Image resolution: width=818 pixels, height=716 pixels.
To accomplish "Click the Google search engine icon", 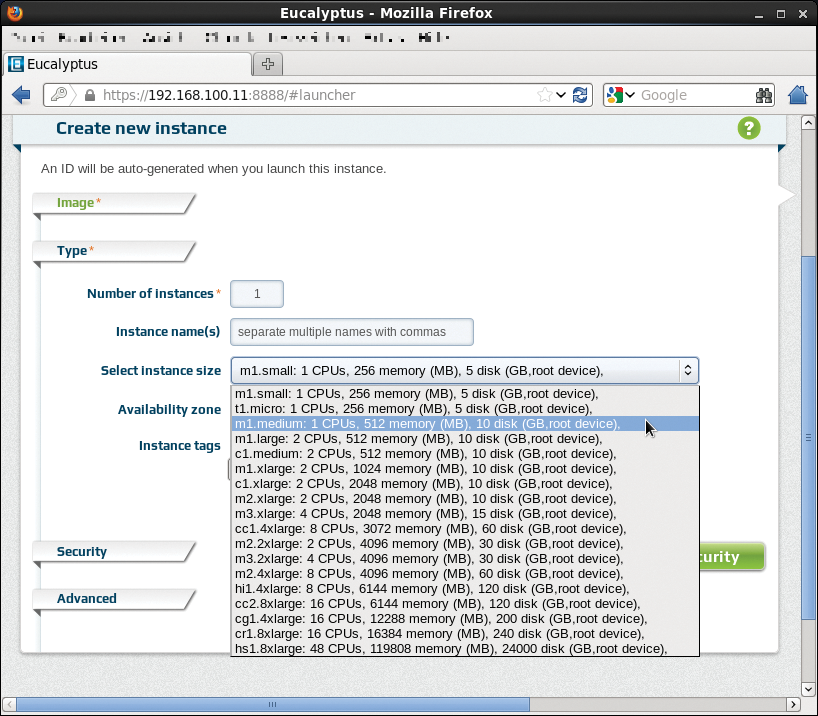I will (x=615, y=95).
